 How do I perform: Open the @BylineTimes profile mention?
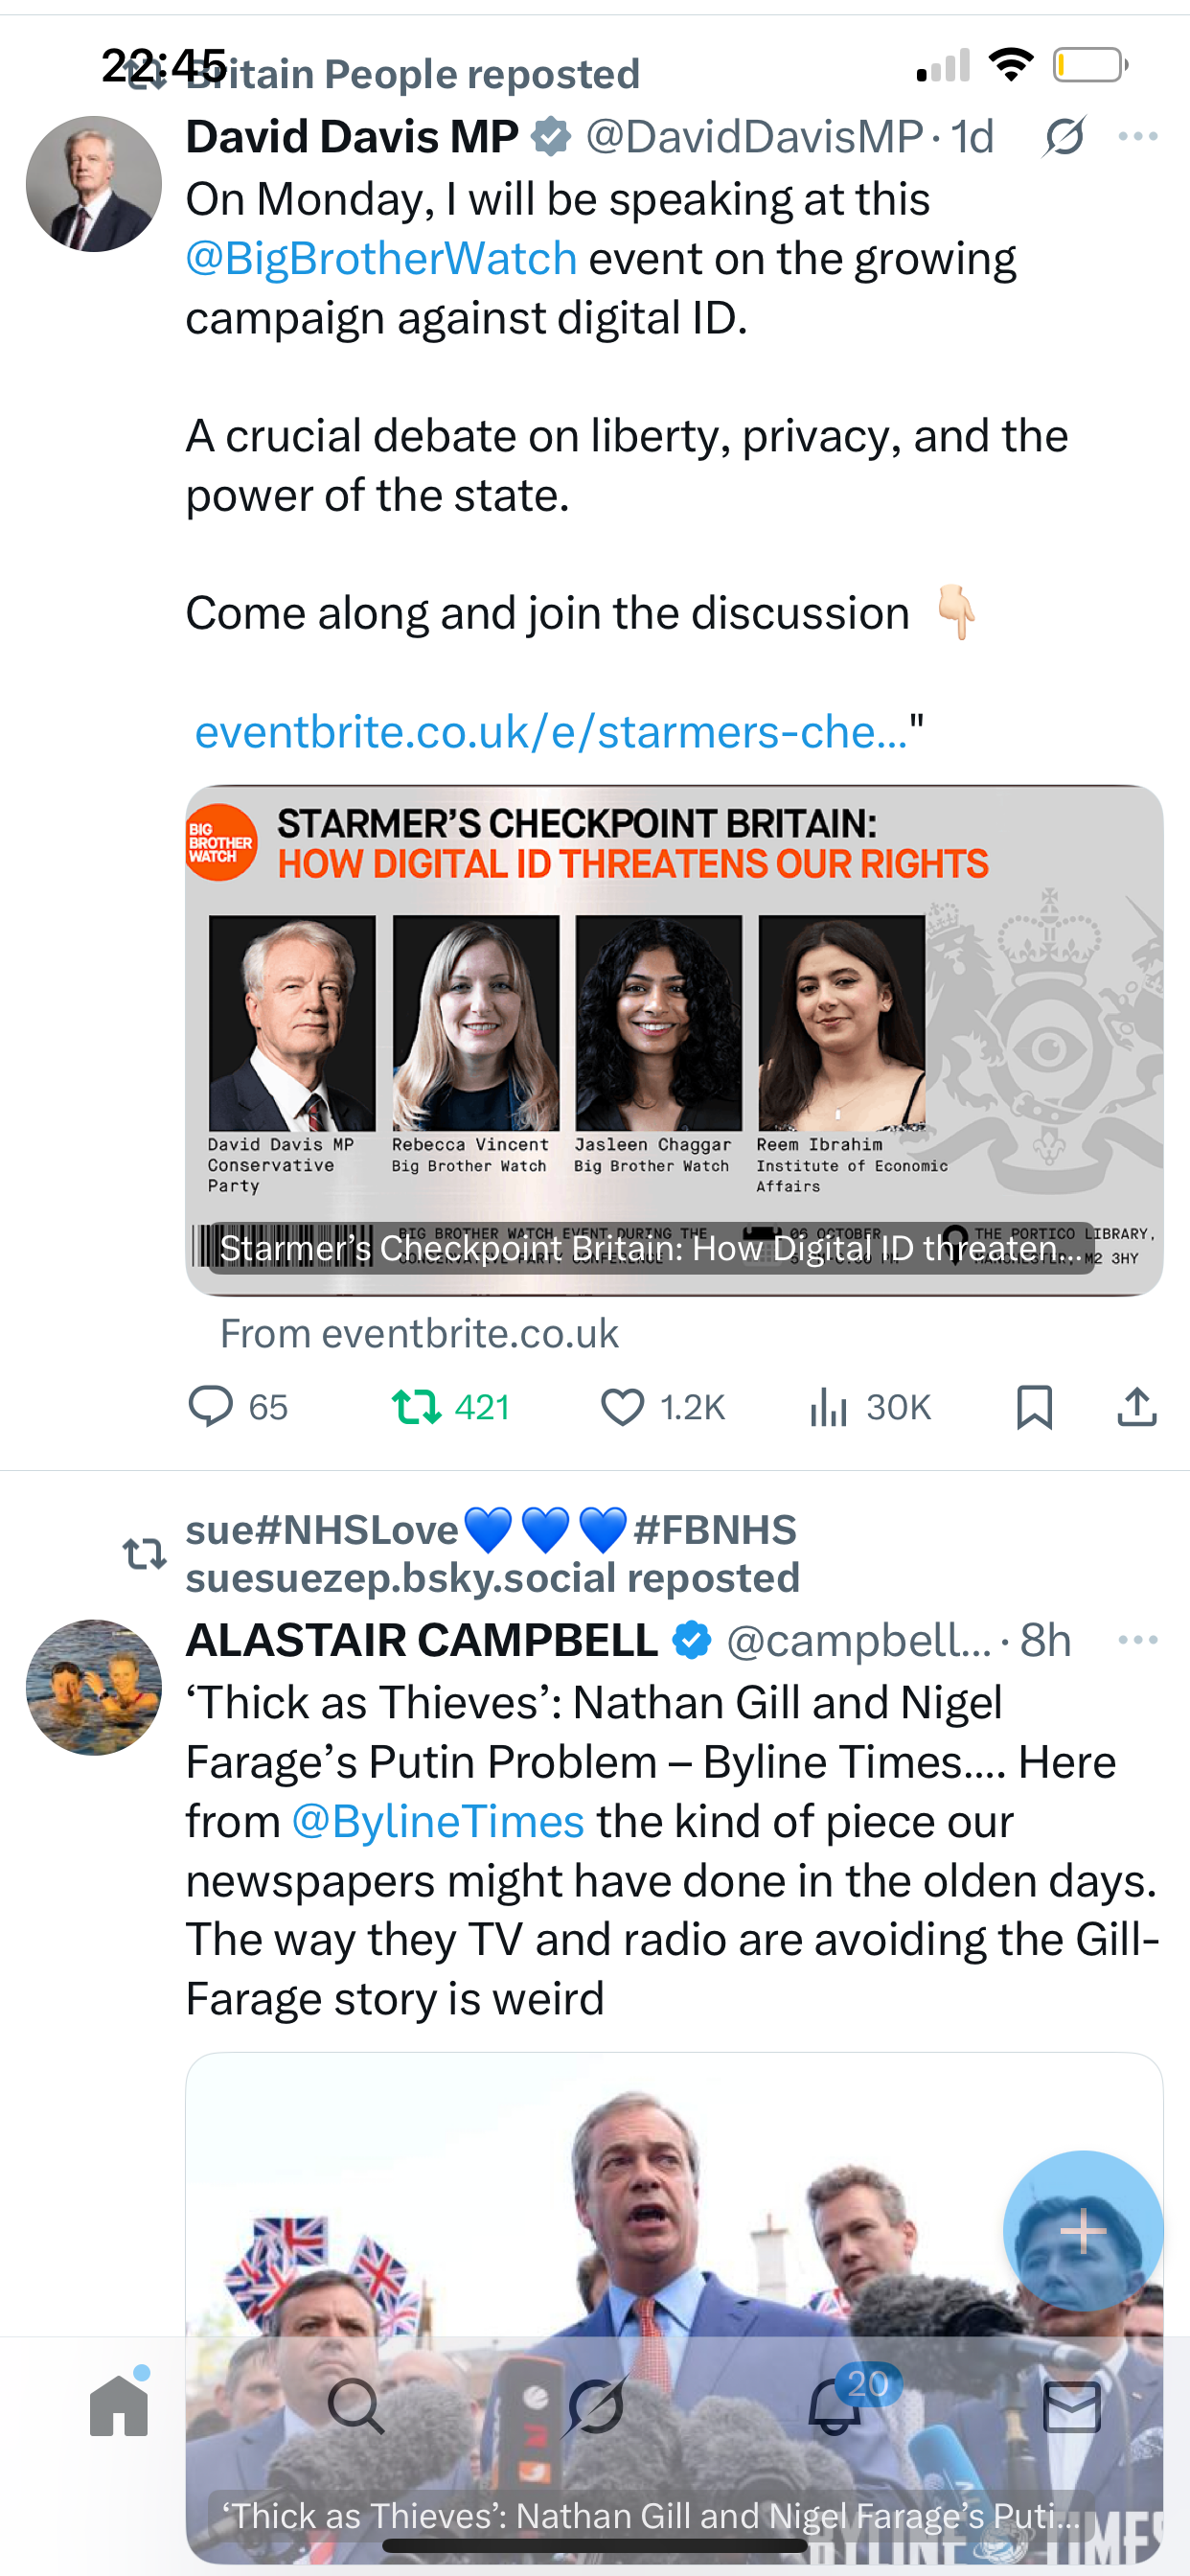(x=438, y=1822)
